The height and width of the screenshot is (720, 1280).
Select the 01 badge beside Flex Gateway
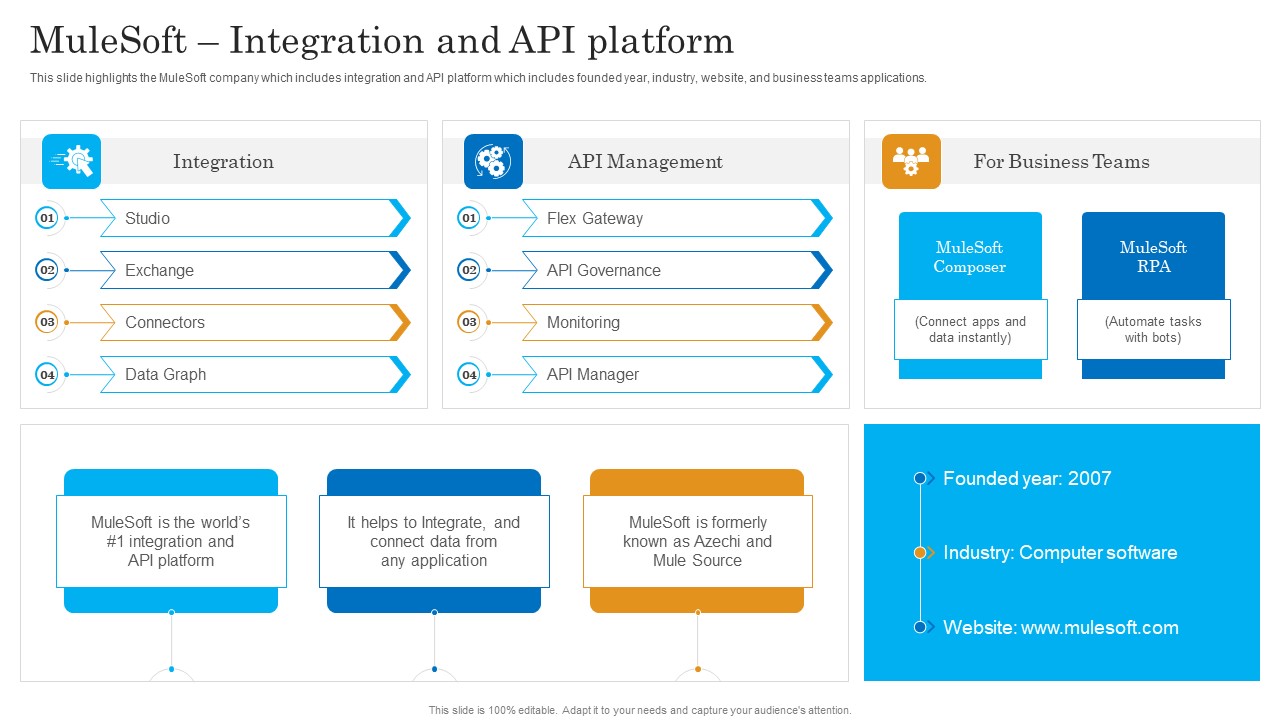(469, 218)
